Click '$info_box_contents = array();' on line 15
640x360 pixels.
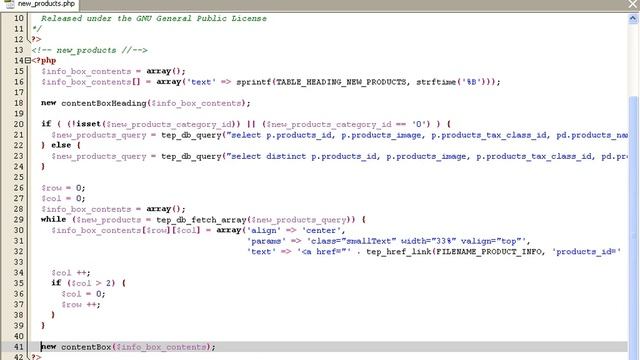click(113, 71)
